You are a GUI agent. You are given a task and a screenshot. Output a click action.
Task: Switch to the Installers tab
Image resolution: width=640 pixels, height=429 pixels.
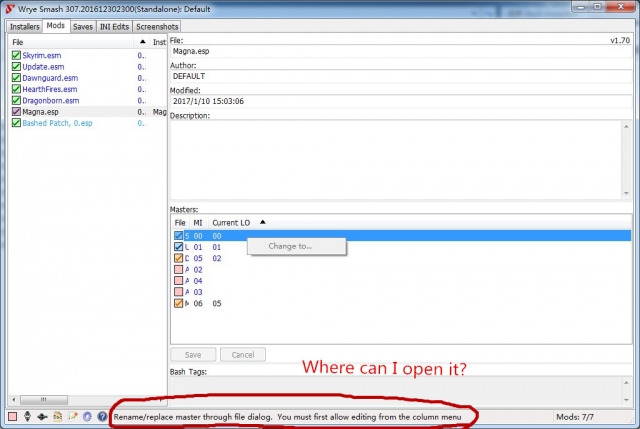point(24,27)
